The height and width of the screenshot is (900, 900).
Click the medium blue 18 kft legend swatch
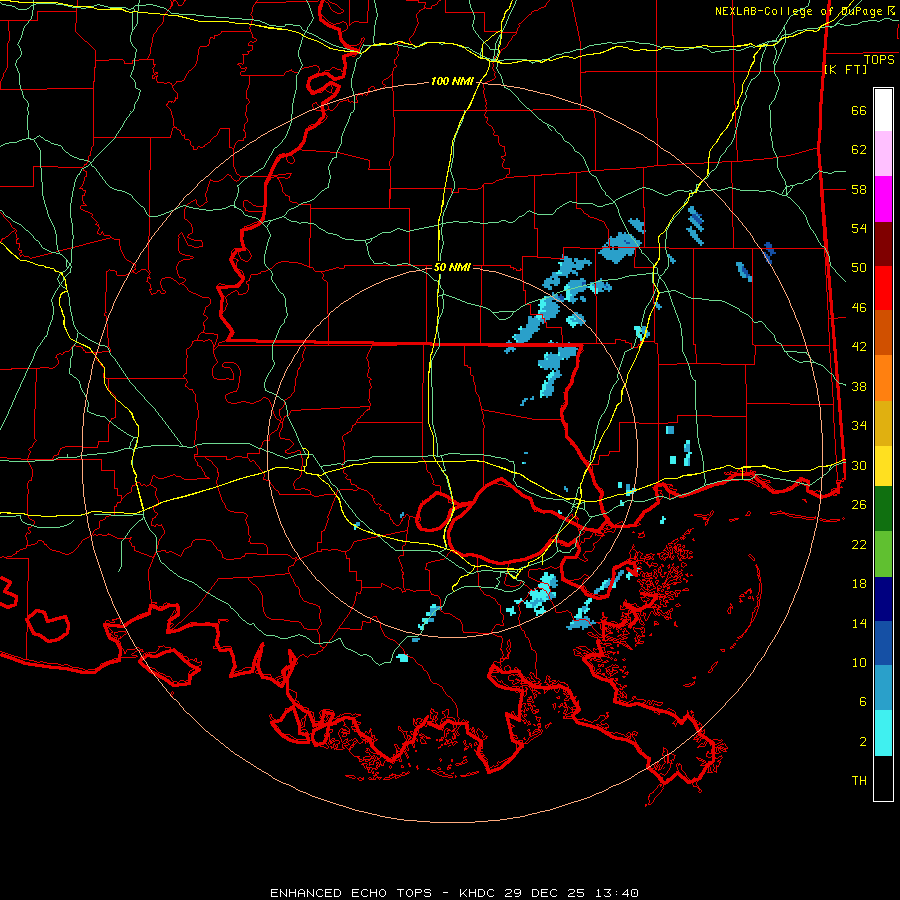883,643
